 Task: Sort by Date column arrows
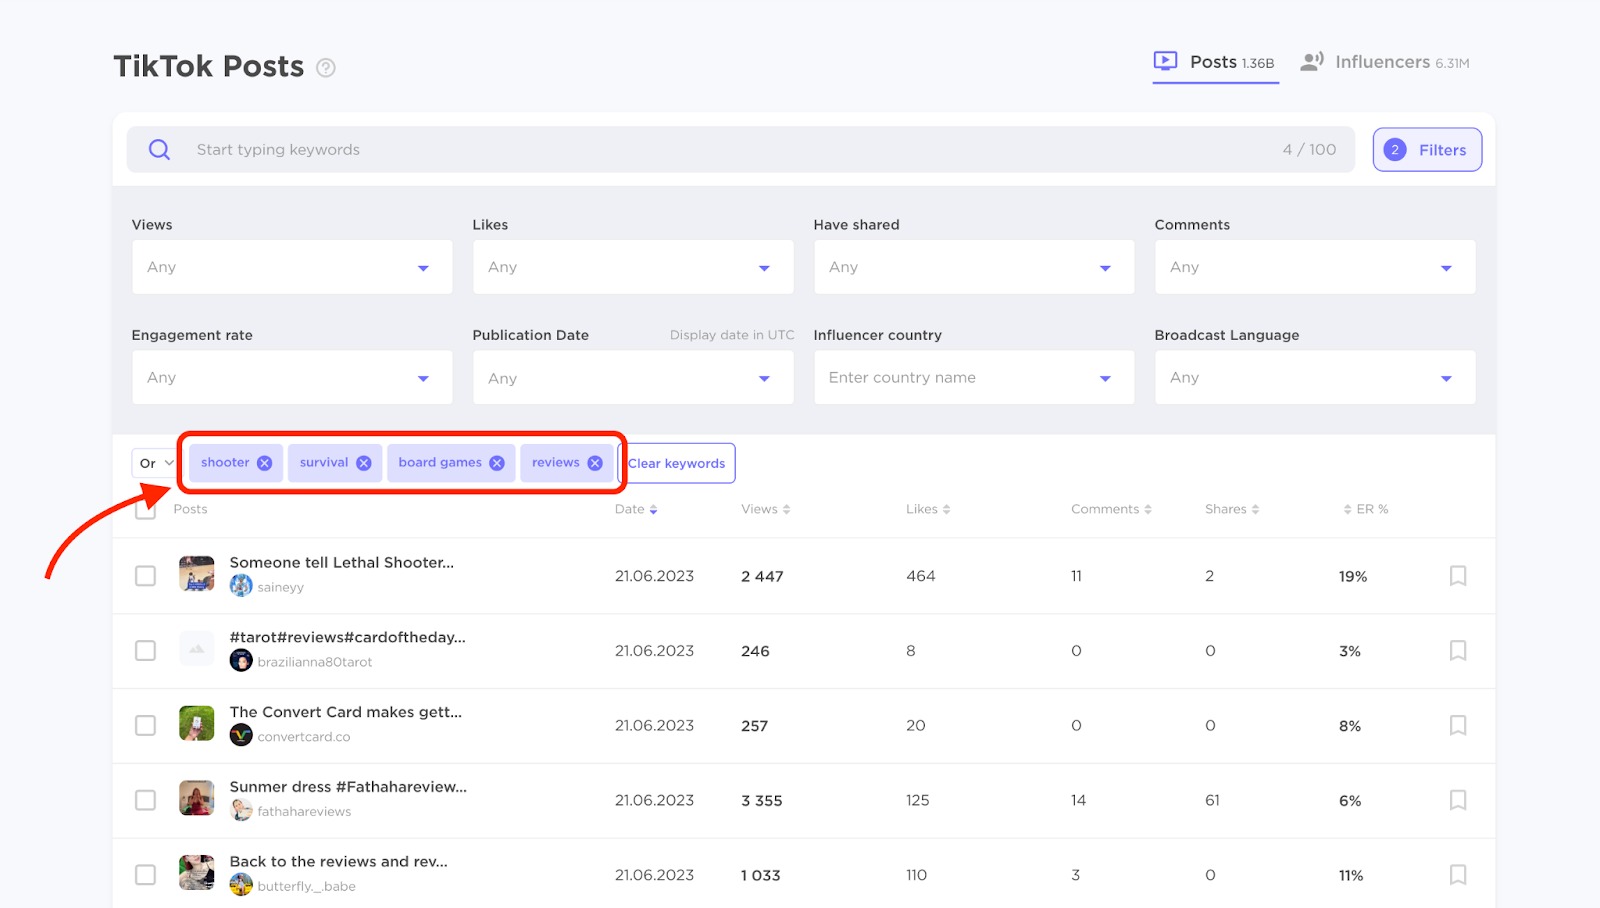653,510
